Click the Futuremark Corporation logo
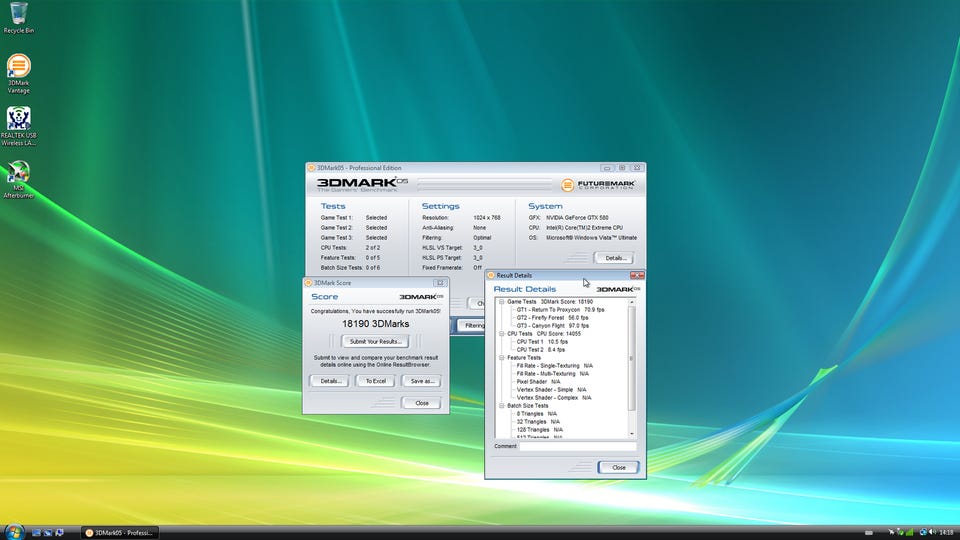 [599, 184]
